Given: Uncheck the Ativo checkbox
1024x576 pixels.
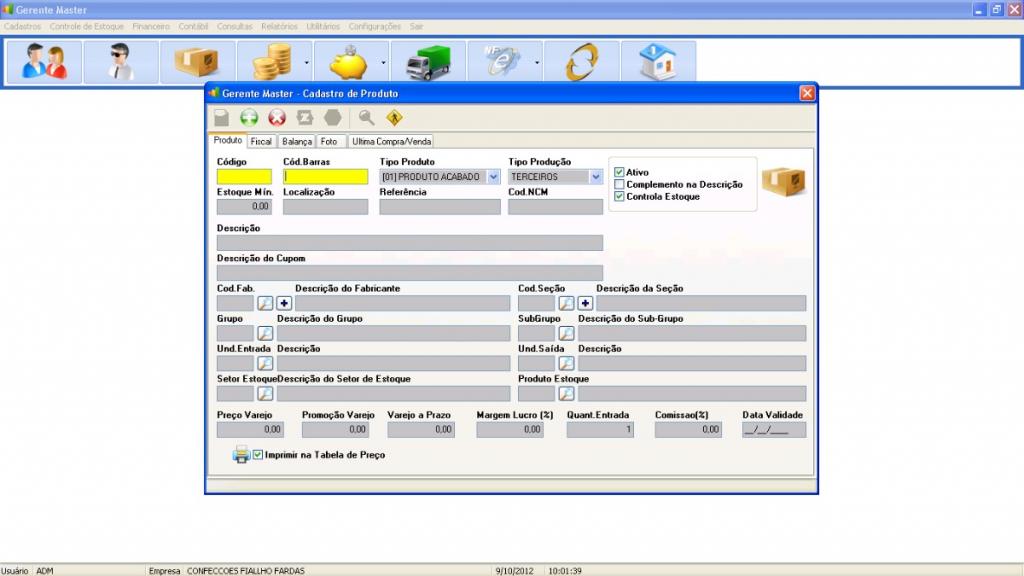Looking at the screenshot, I should (619, 172).
